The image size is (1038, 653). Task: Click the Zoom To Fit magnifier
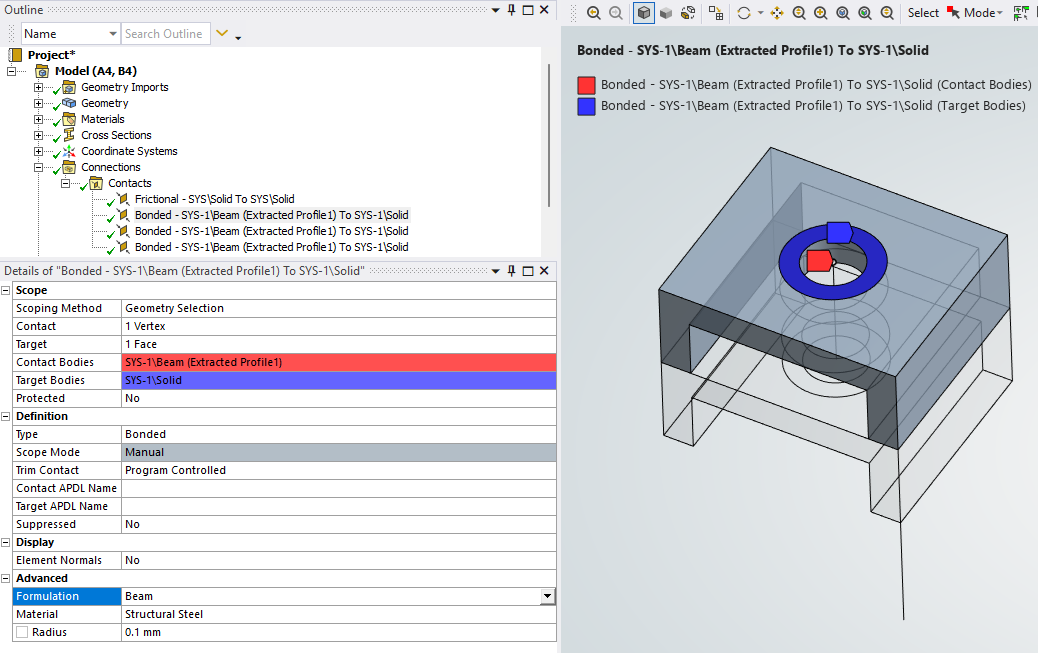(843, 13)
